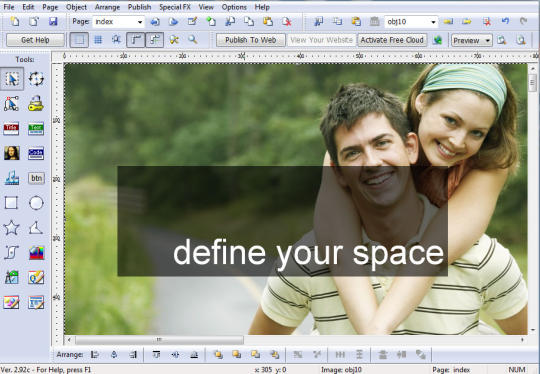The width and height of the screenshot is (540, 374).
Task: Click the grayed redo arrow icon
Action: [523, 21]
